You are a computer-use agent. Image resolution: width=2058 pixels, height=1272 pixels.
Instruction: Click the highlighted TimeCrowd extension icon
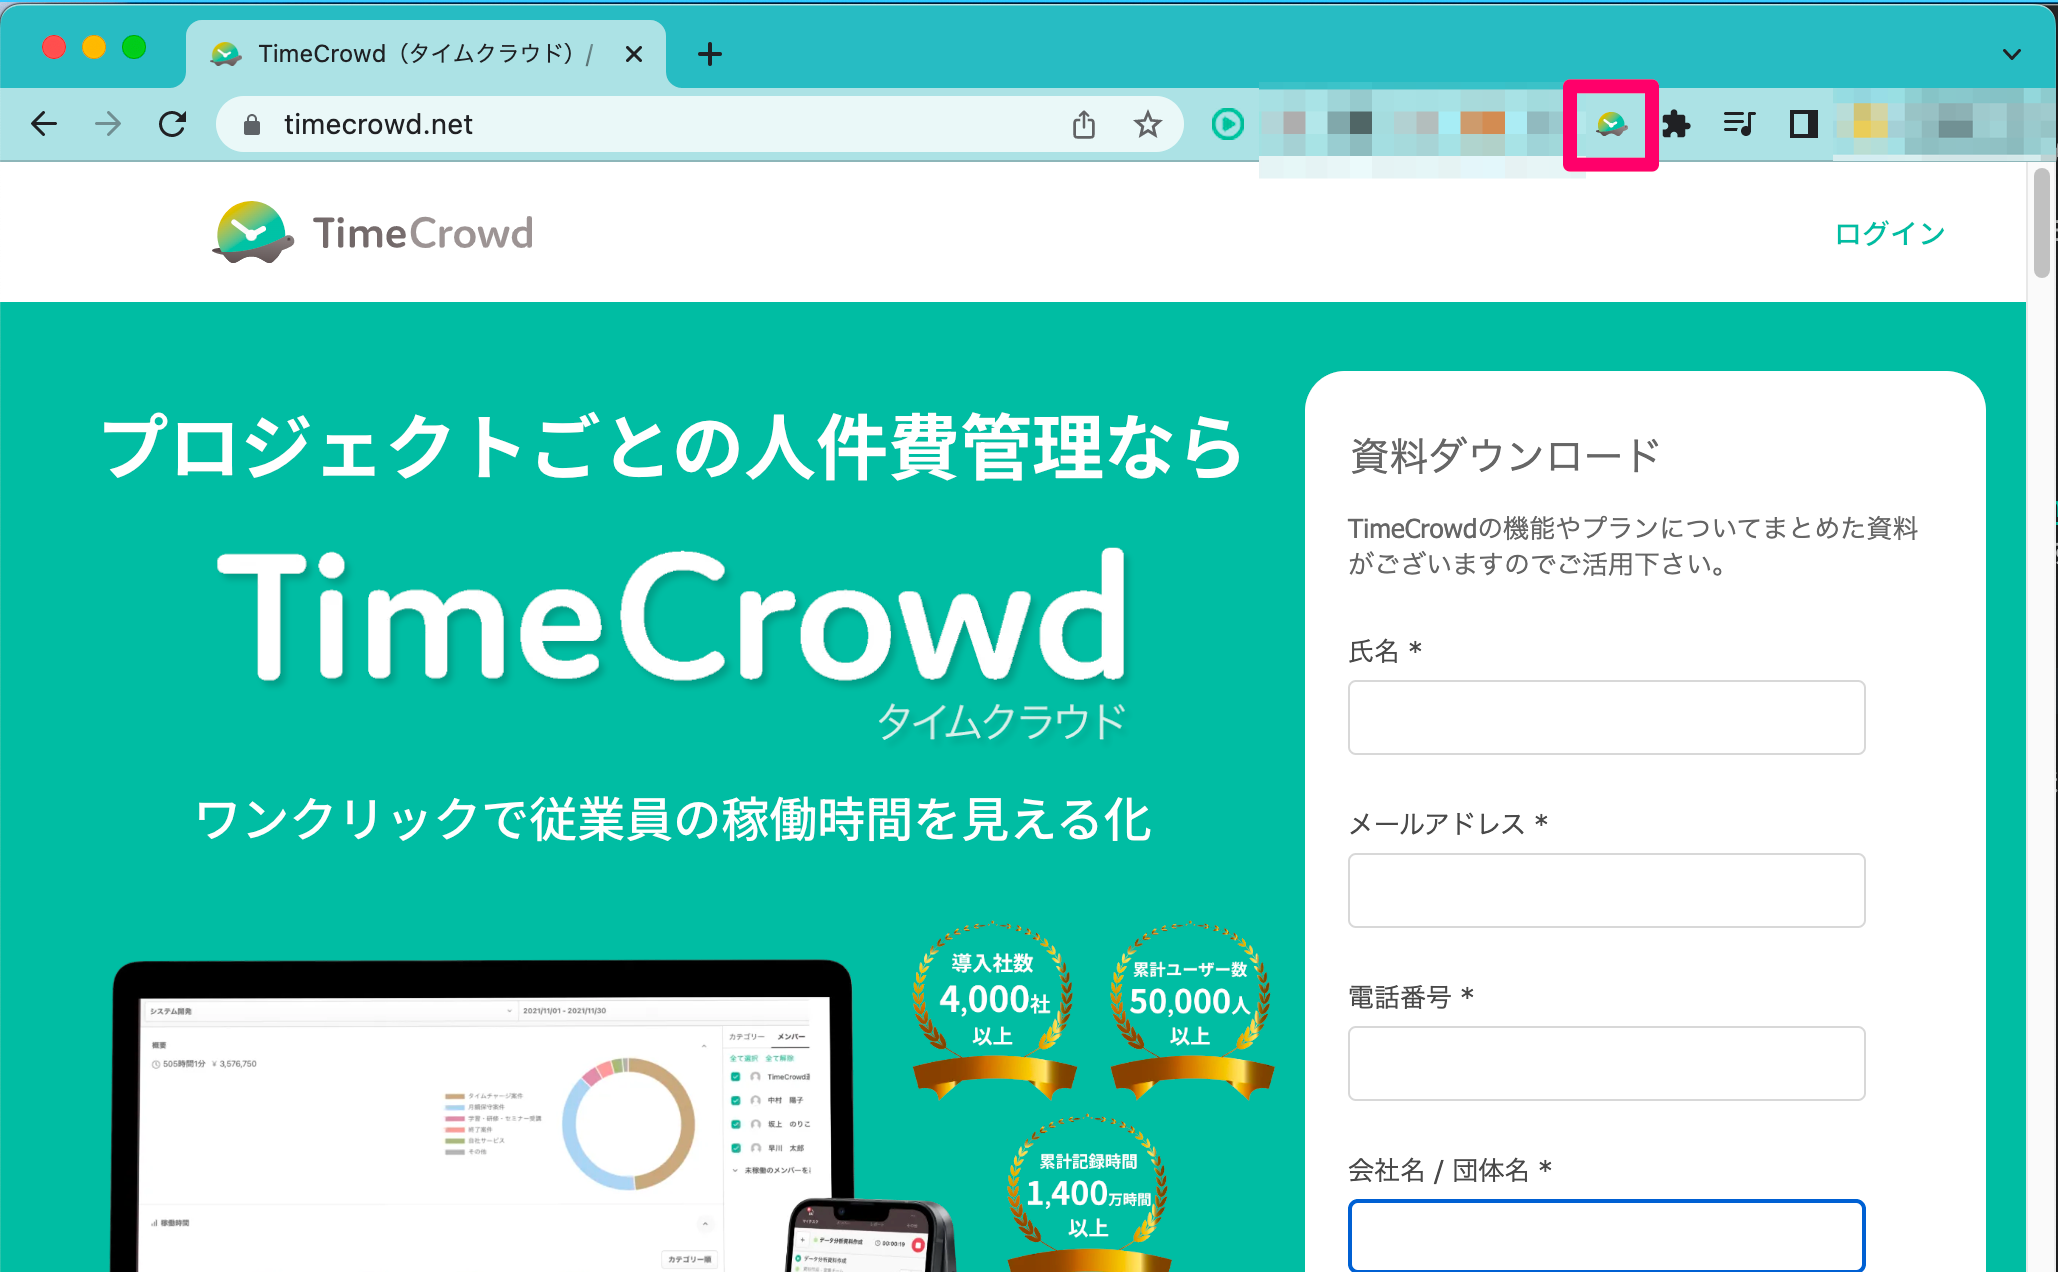[1610, 124]
